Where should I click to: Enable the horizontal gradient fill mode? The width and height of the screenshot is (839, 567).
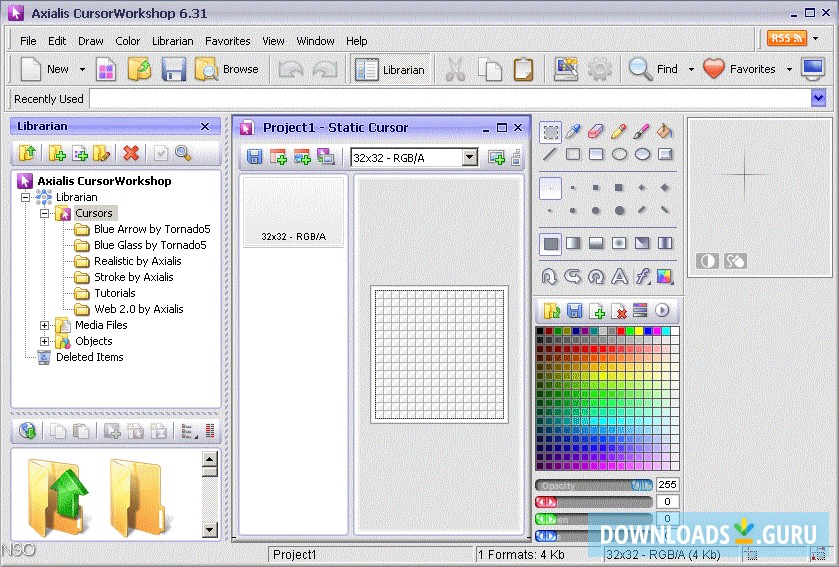click(573, 244)
